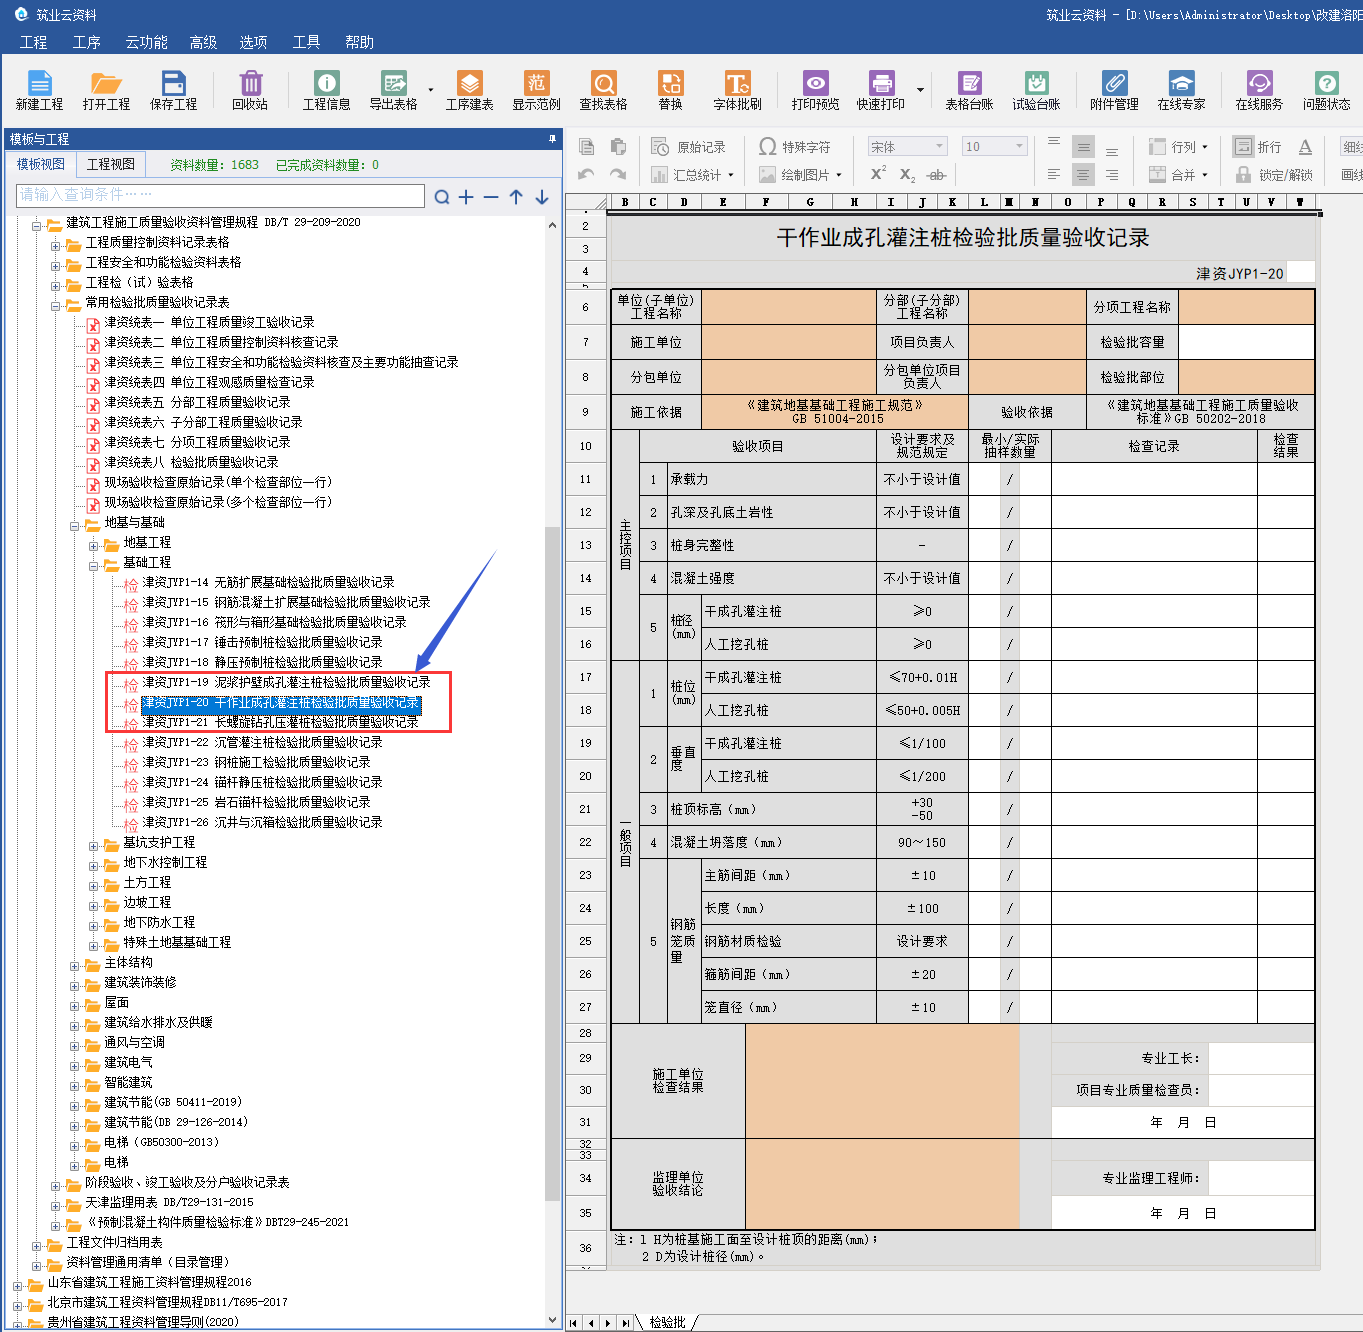This screenshot has width=1363, height=1332.
Task: Open the 工序建表 tool
Action: pos(470,90)
